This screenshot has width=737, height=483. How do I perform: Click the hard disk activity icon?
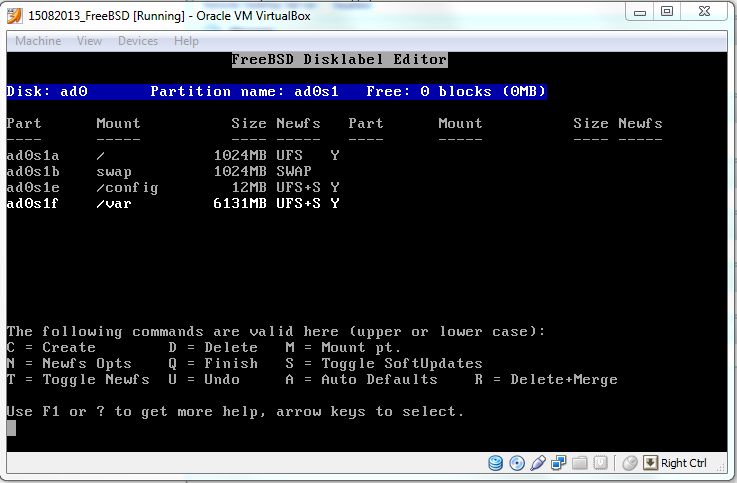pos(496,463)
